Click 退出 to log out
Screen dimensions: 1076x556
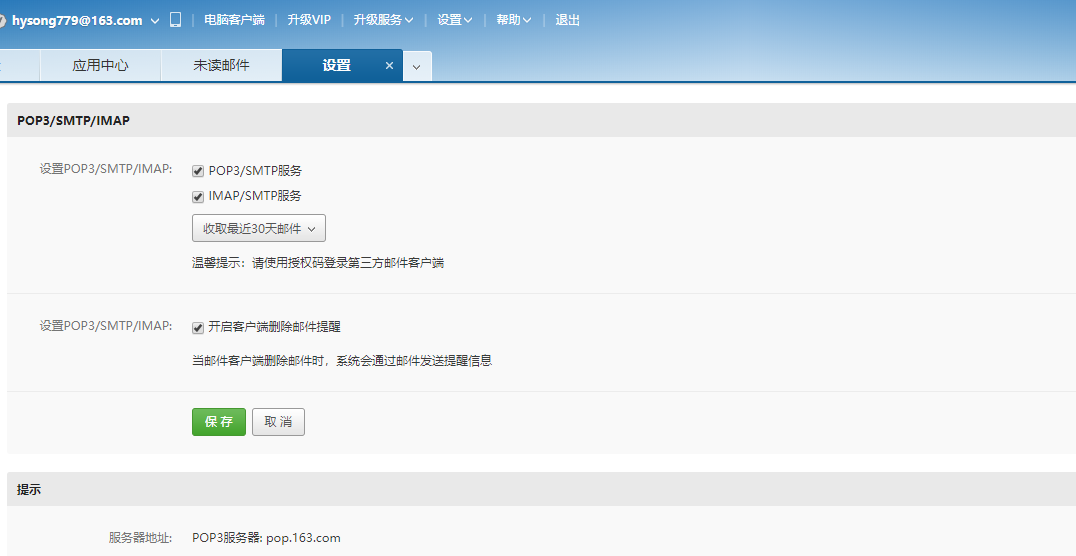[x=568, y=20]
